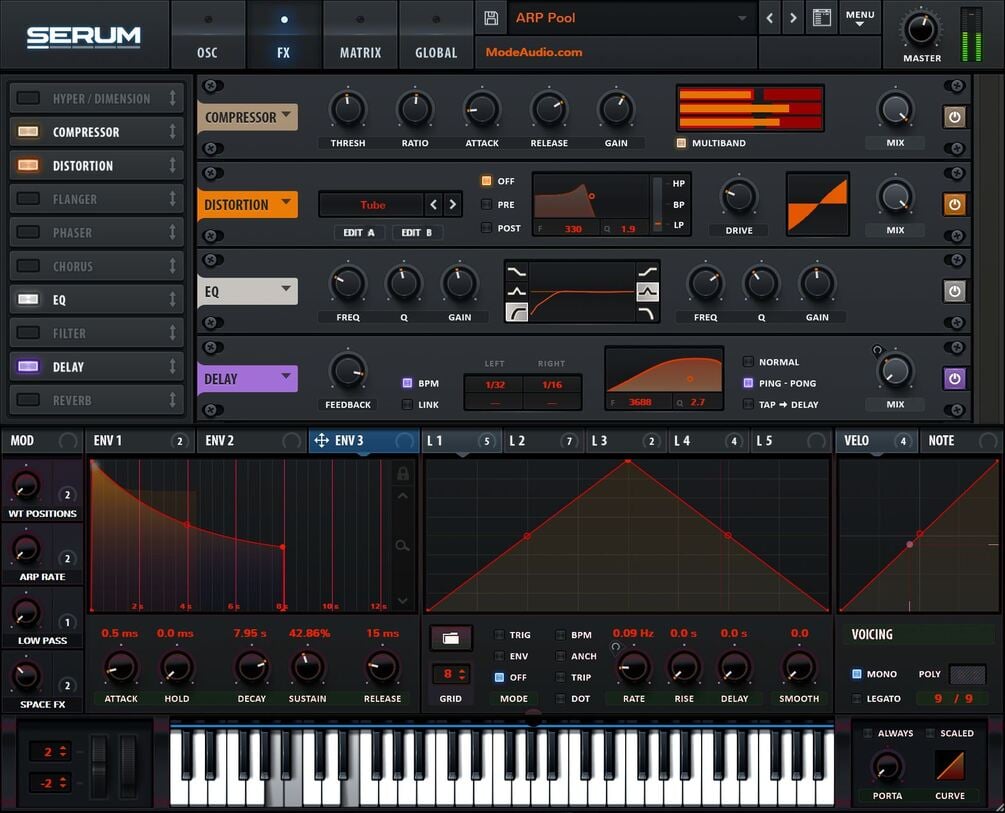Click the delay FEEDBACK knob
Screen dimensions: 1005x813
[x=348, y=371]
